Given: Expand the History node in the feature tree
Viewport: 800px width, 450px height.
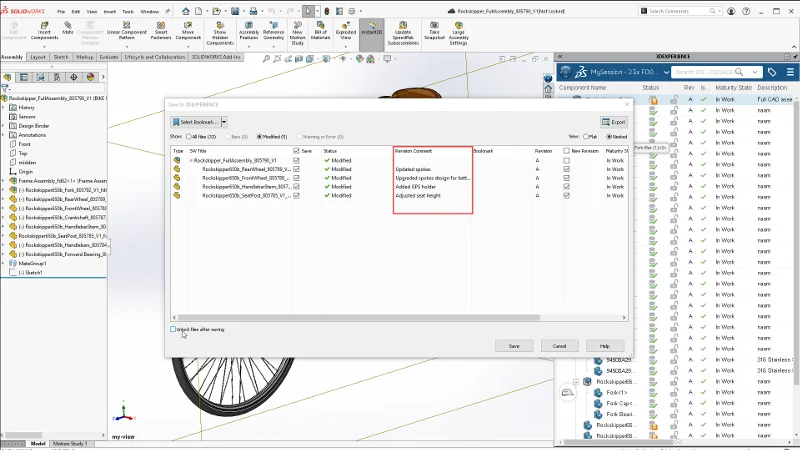Looking at the screenshot, I should [x=4, y=108].
